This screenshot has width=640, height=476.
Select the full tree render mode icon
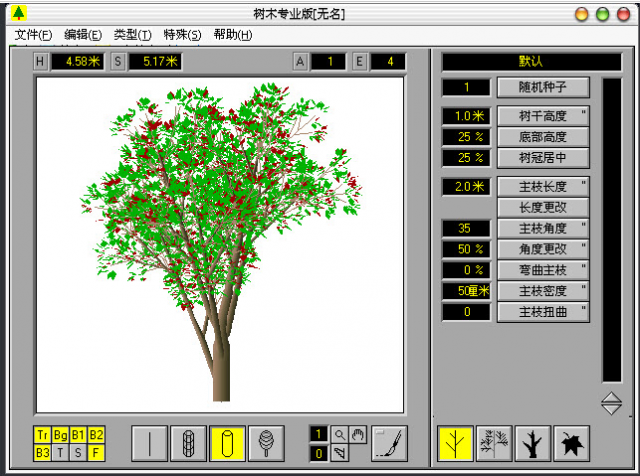(x=266, y=443)
